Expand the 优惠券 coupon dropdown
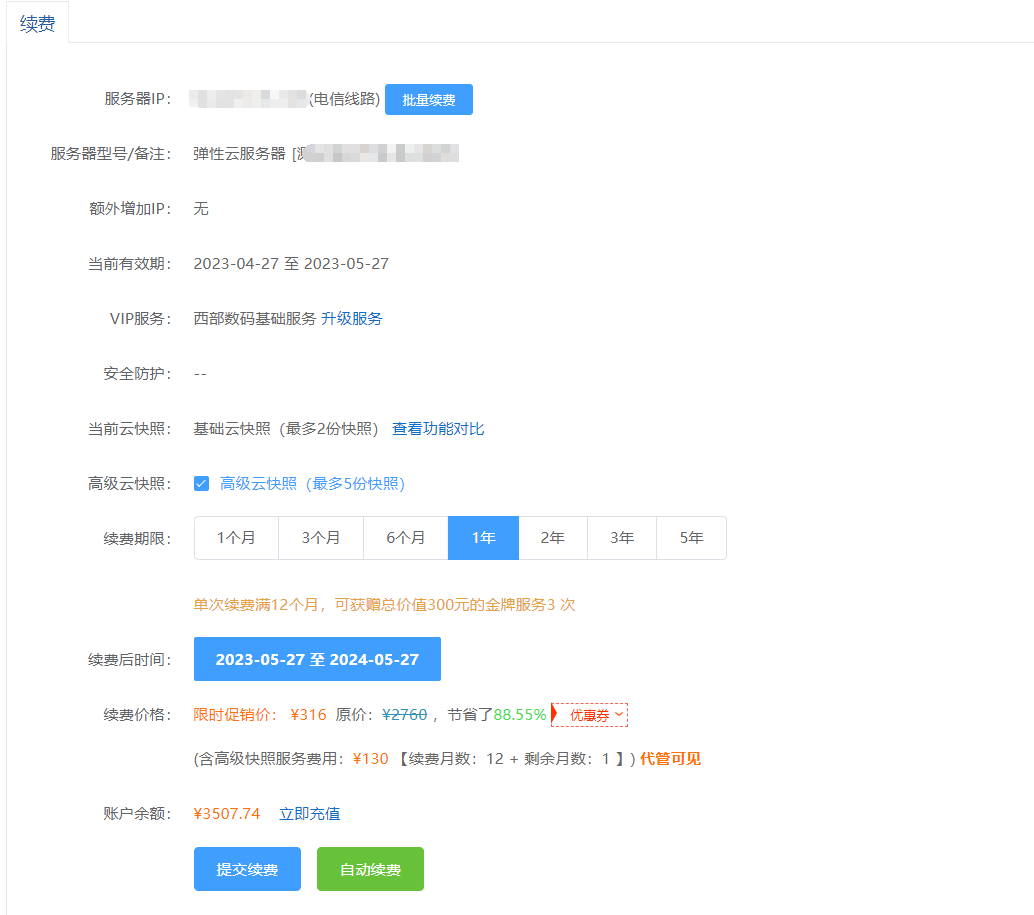 590,715
